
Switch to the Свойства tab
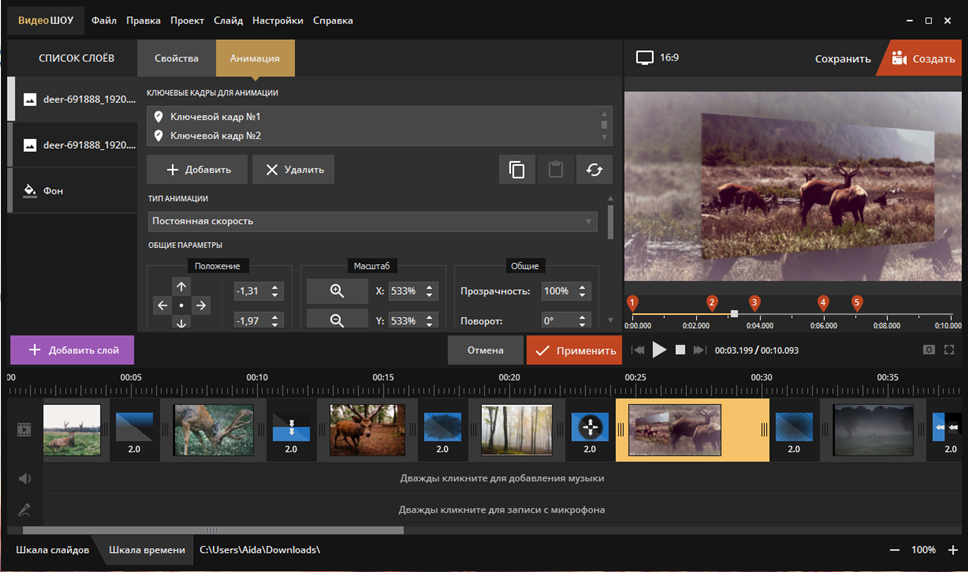176,58
